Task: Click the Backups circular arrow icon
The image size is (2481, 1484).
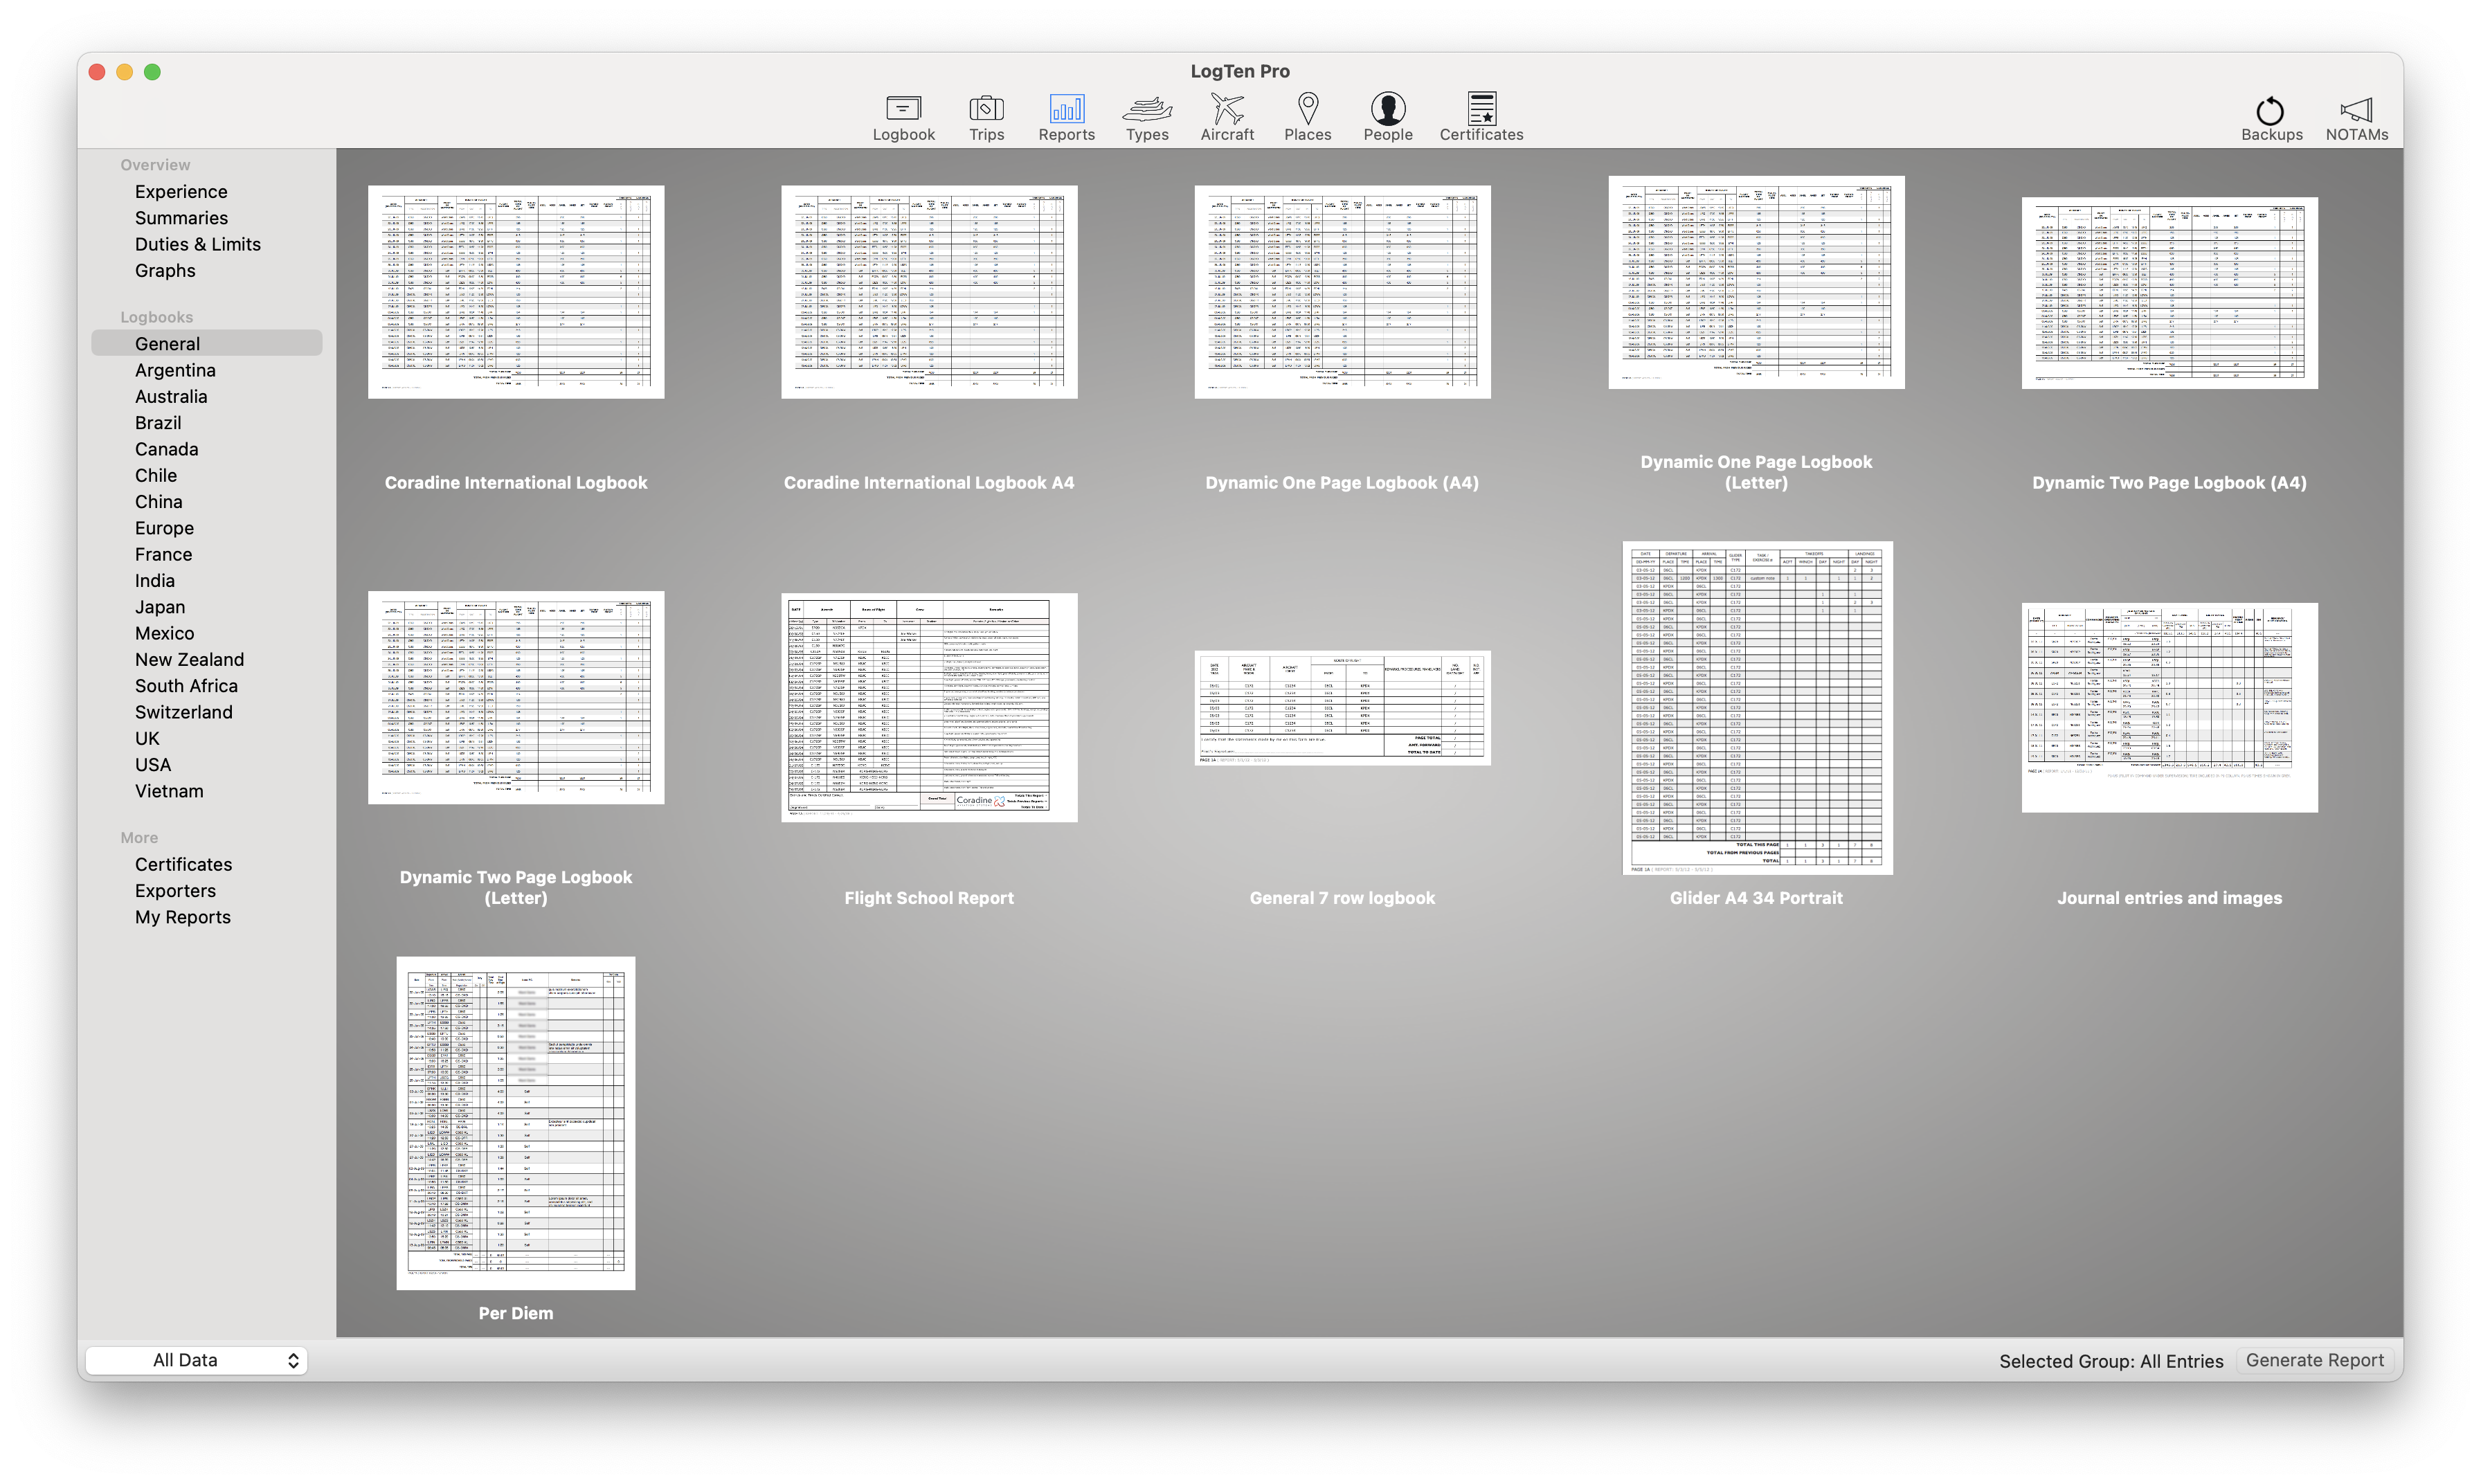Action: tap(2271, 119)
